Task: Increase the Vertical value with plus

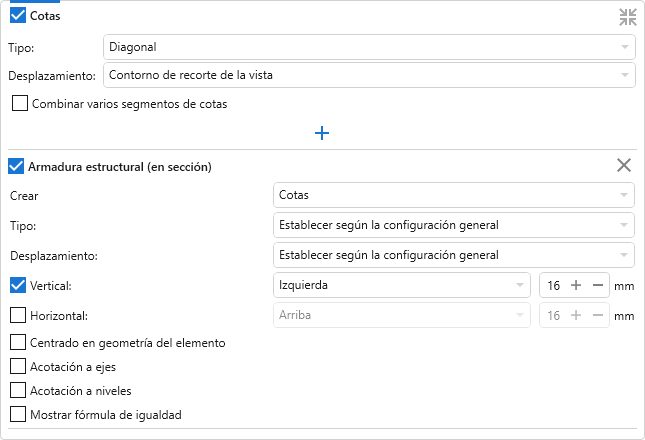Action: 576,286
